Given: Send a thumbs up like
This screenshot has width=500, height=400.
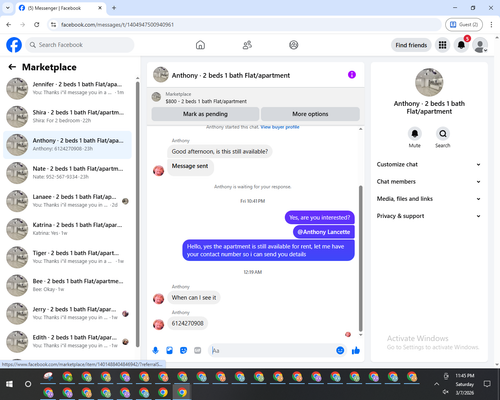Looking at the screenshot, I should [x=356, y=350].
